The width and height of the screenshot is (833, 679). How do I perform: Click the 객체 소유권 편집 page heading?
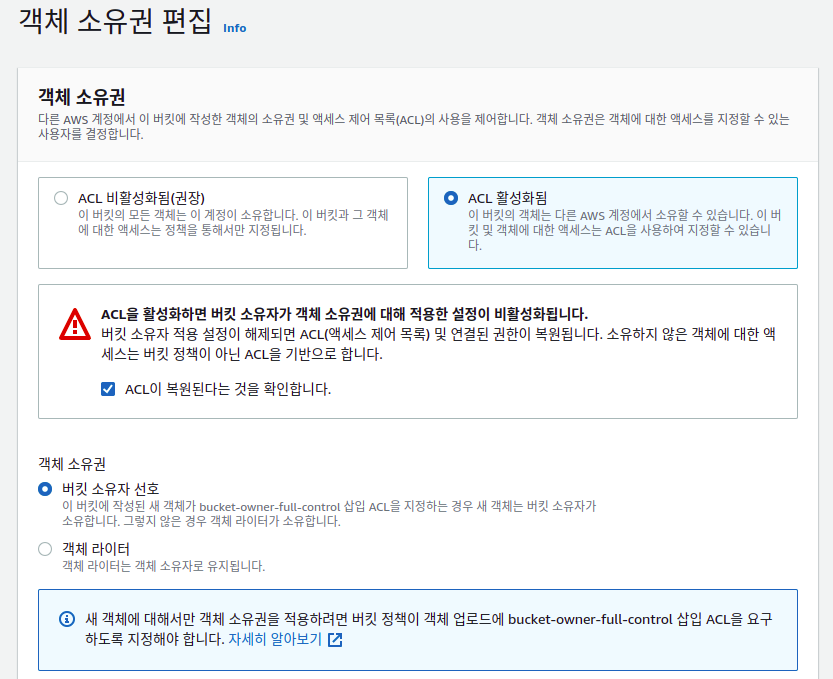pyautogui.click(x=115, y=22)
